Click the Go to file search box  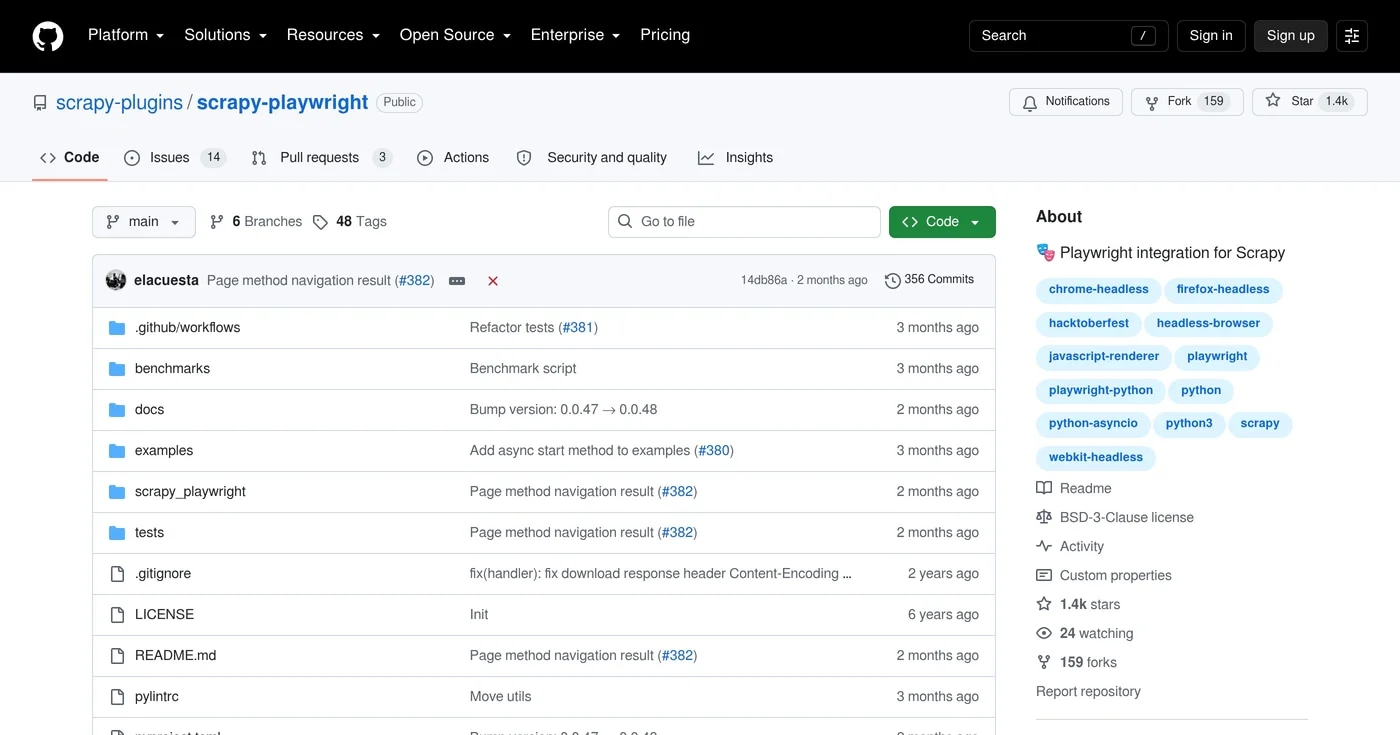click(x=744, y=222)
